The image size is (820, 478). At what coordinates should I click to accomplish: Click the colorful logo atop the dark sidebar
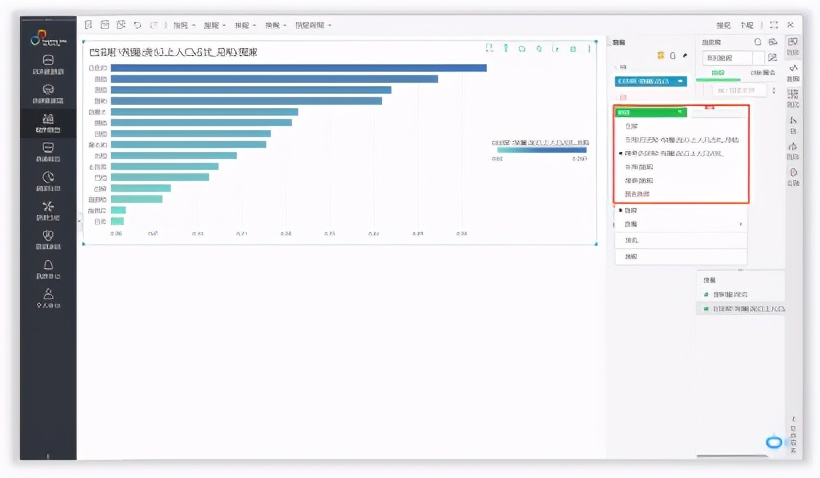pyautogui.click(x=48, y=38)
